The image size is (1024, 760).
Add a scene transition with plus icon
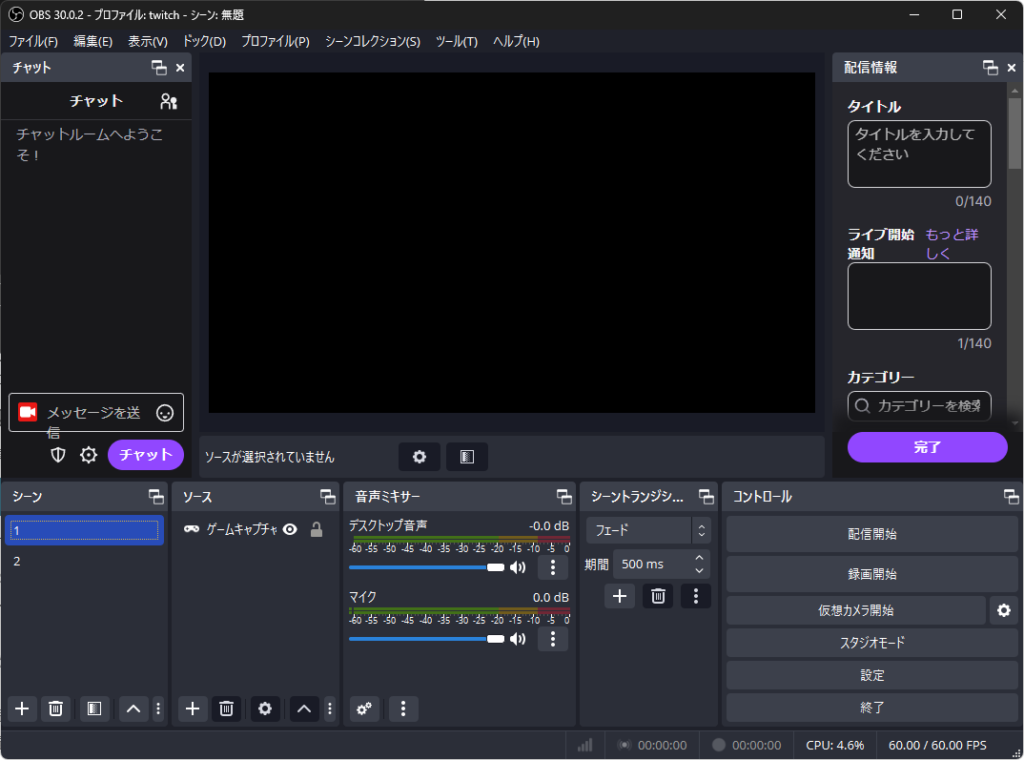(x=619, y=596)
